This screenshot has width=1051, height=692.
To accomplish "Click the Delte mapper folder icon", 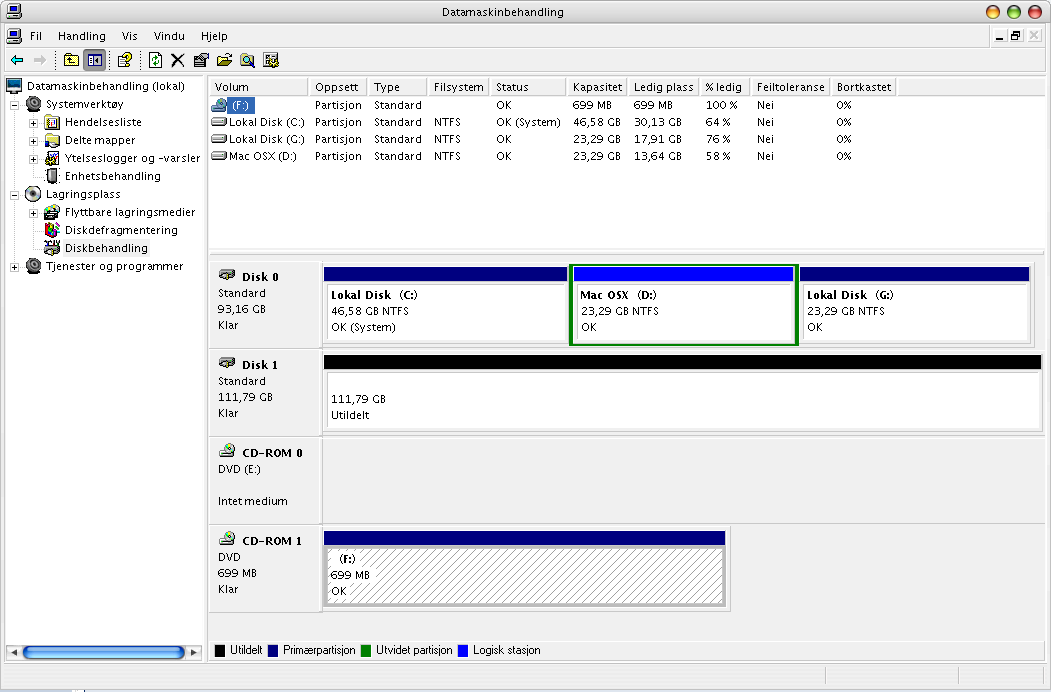I will point(52,140).
